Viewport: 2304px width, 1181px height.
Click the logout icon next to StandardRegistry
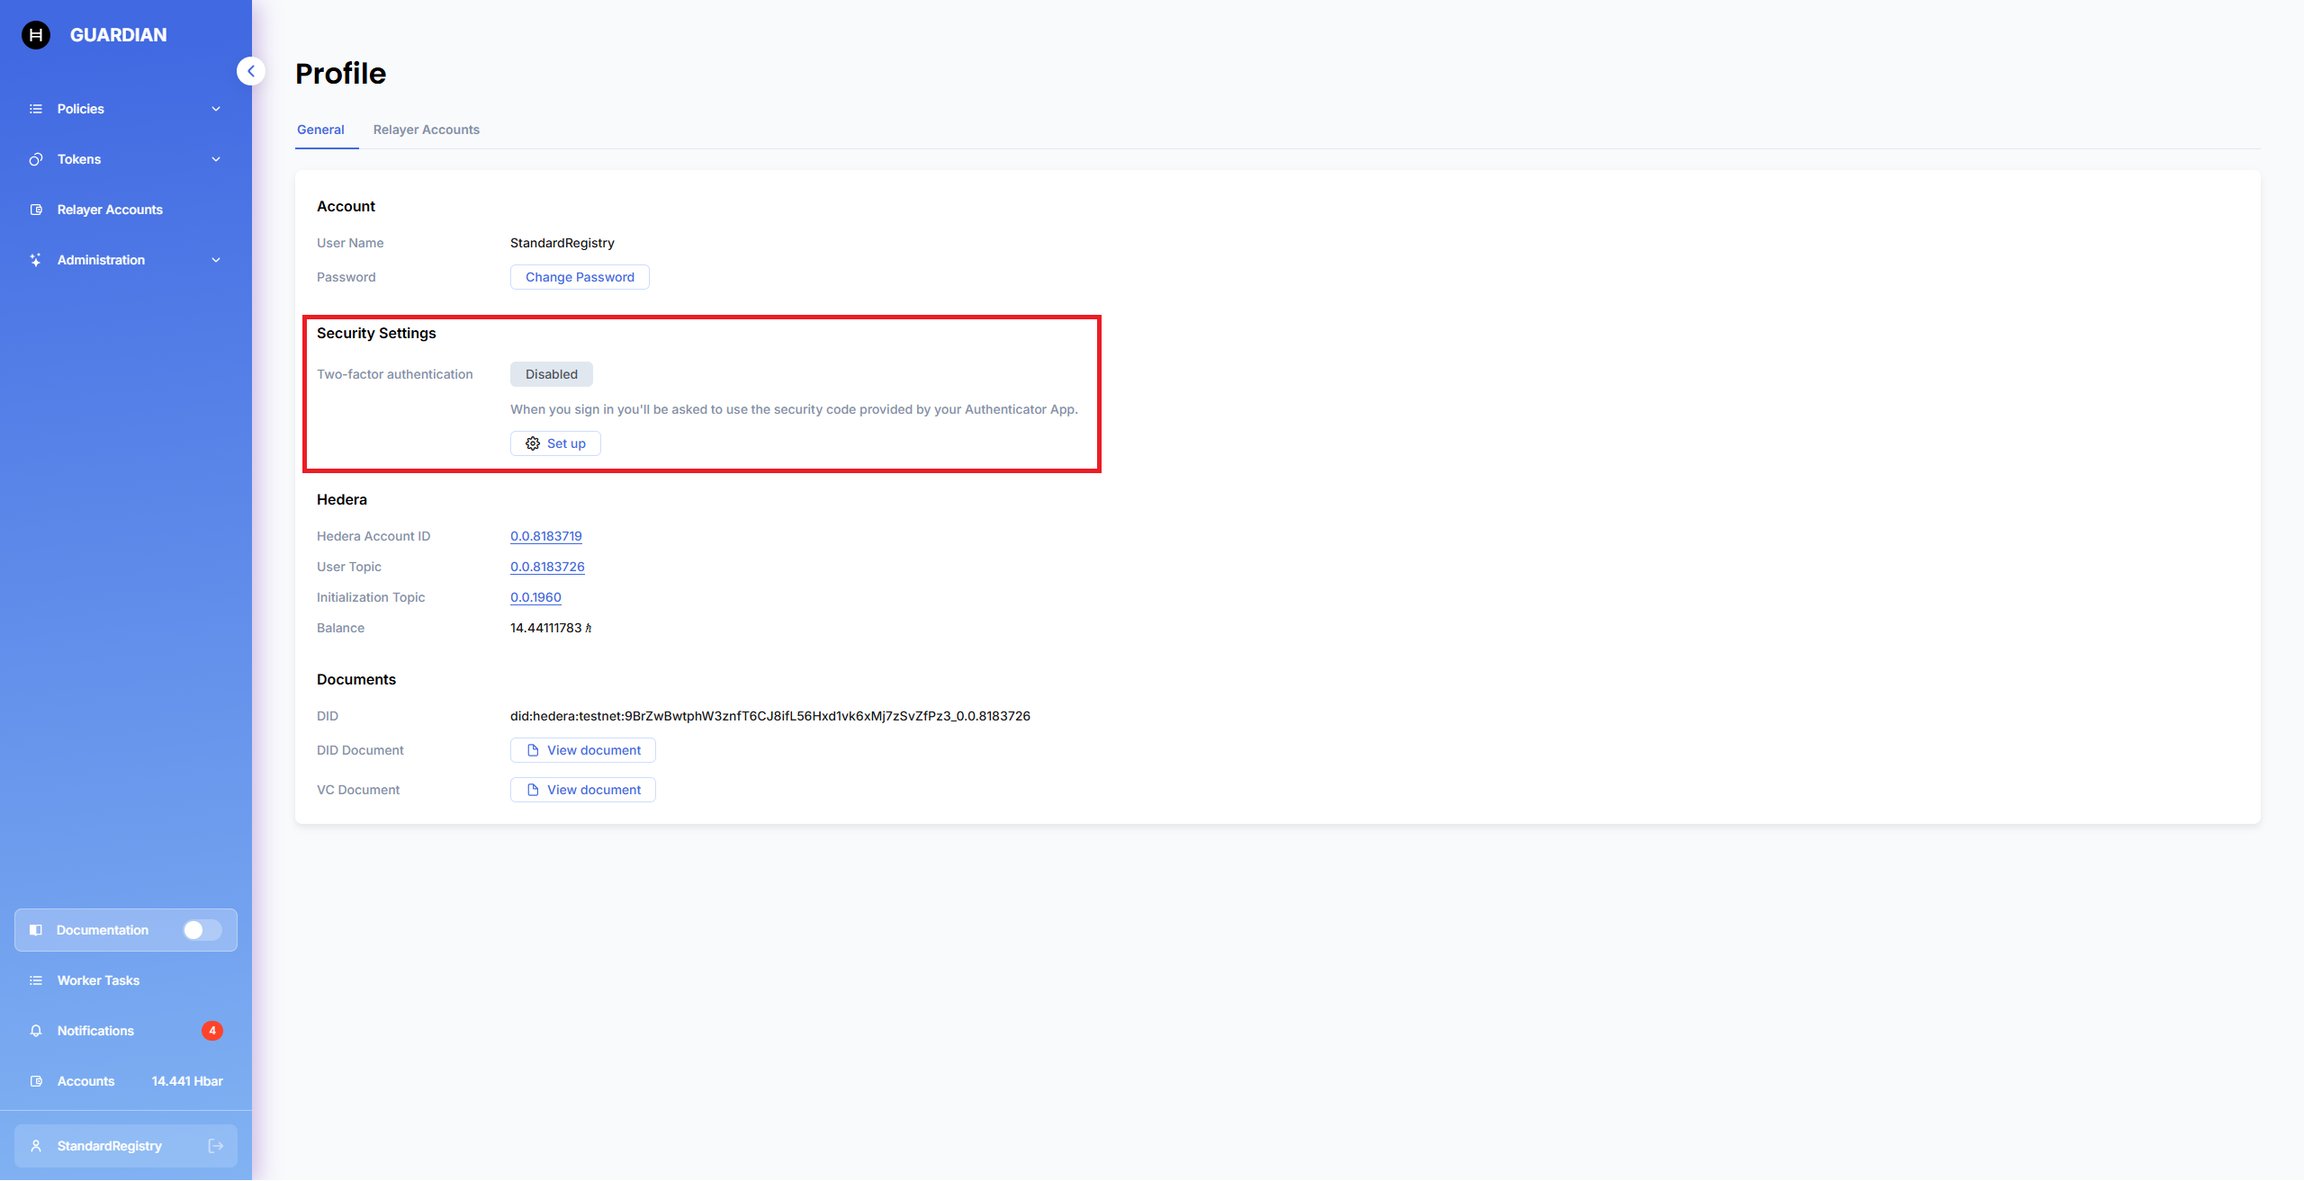click(215, 1146)
